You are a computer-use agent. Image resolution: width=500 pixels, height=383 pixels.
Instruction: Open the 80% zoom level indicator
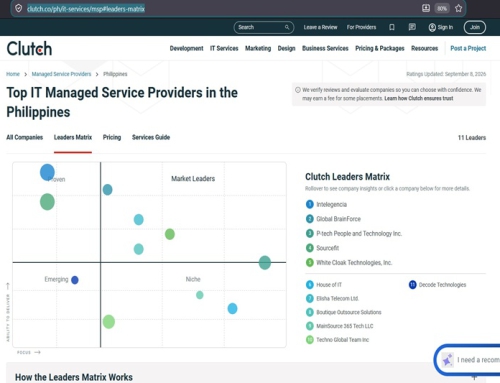[x=442, y=8]
